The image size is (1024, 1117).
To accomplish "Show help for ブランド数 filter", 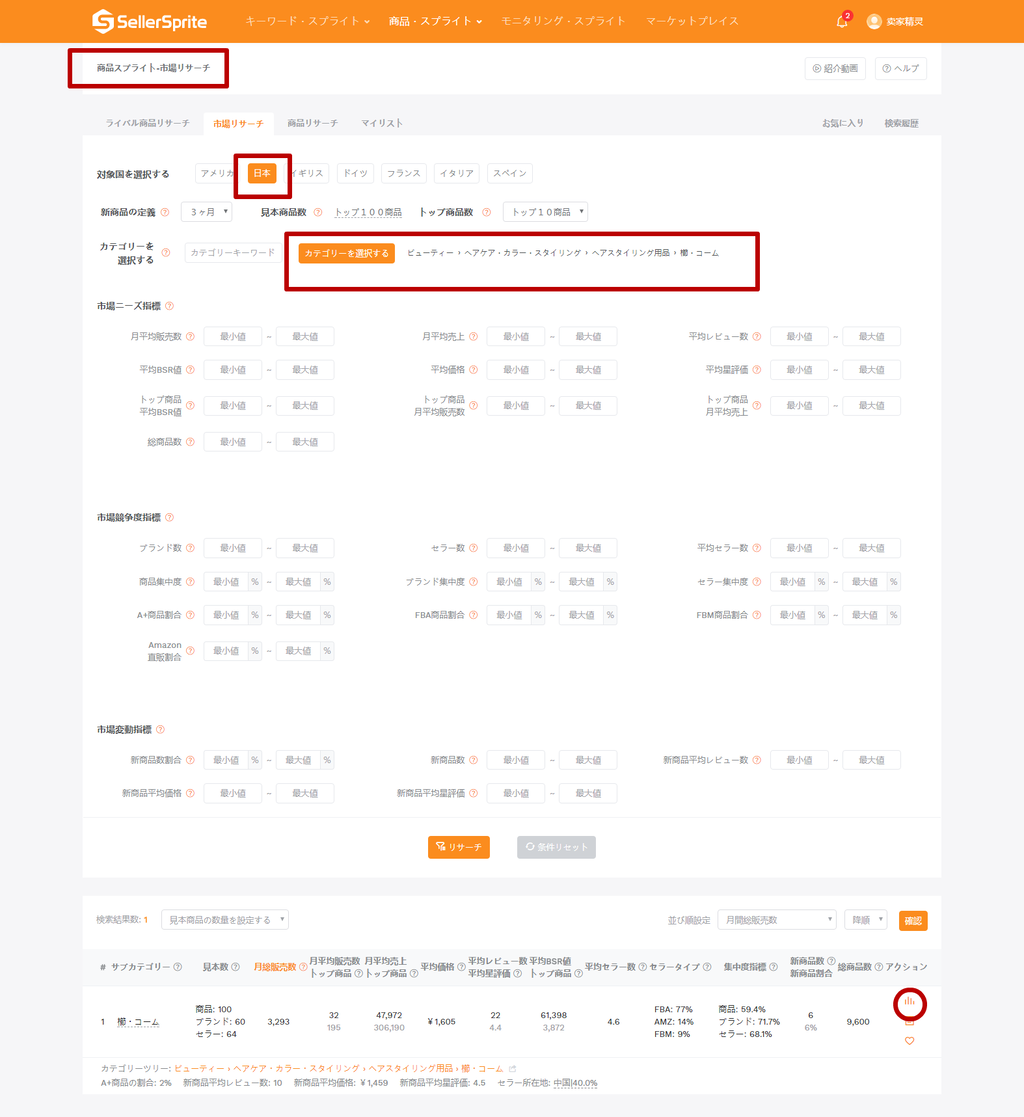I will pyautogui.click(x=190, y=548).
